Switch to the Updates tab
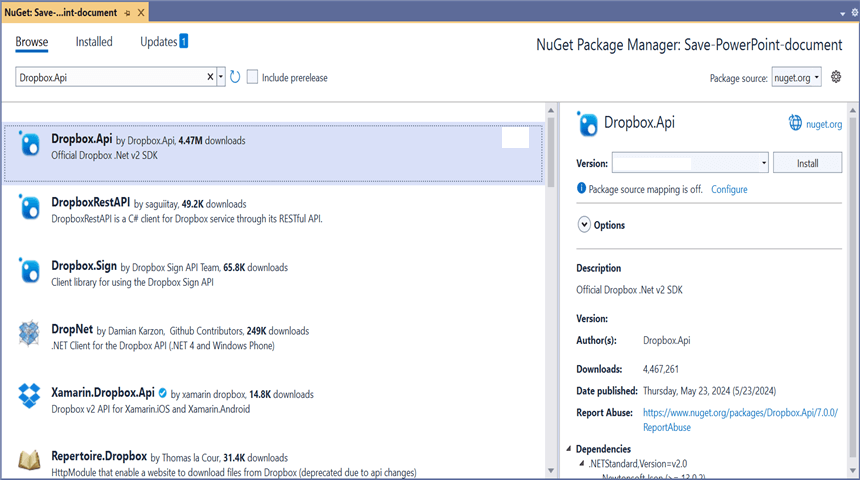 coord(164,42)
